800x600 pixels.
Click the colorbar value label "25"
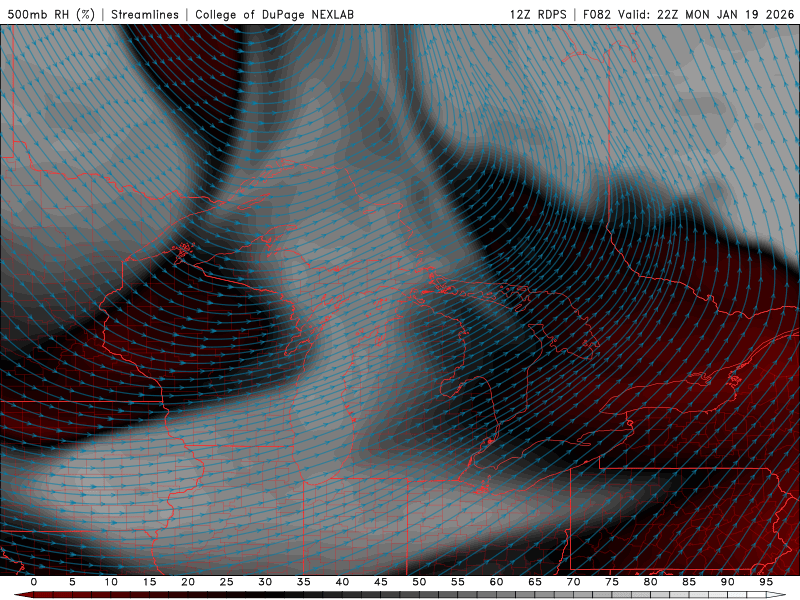pos(227,582)
